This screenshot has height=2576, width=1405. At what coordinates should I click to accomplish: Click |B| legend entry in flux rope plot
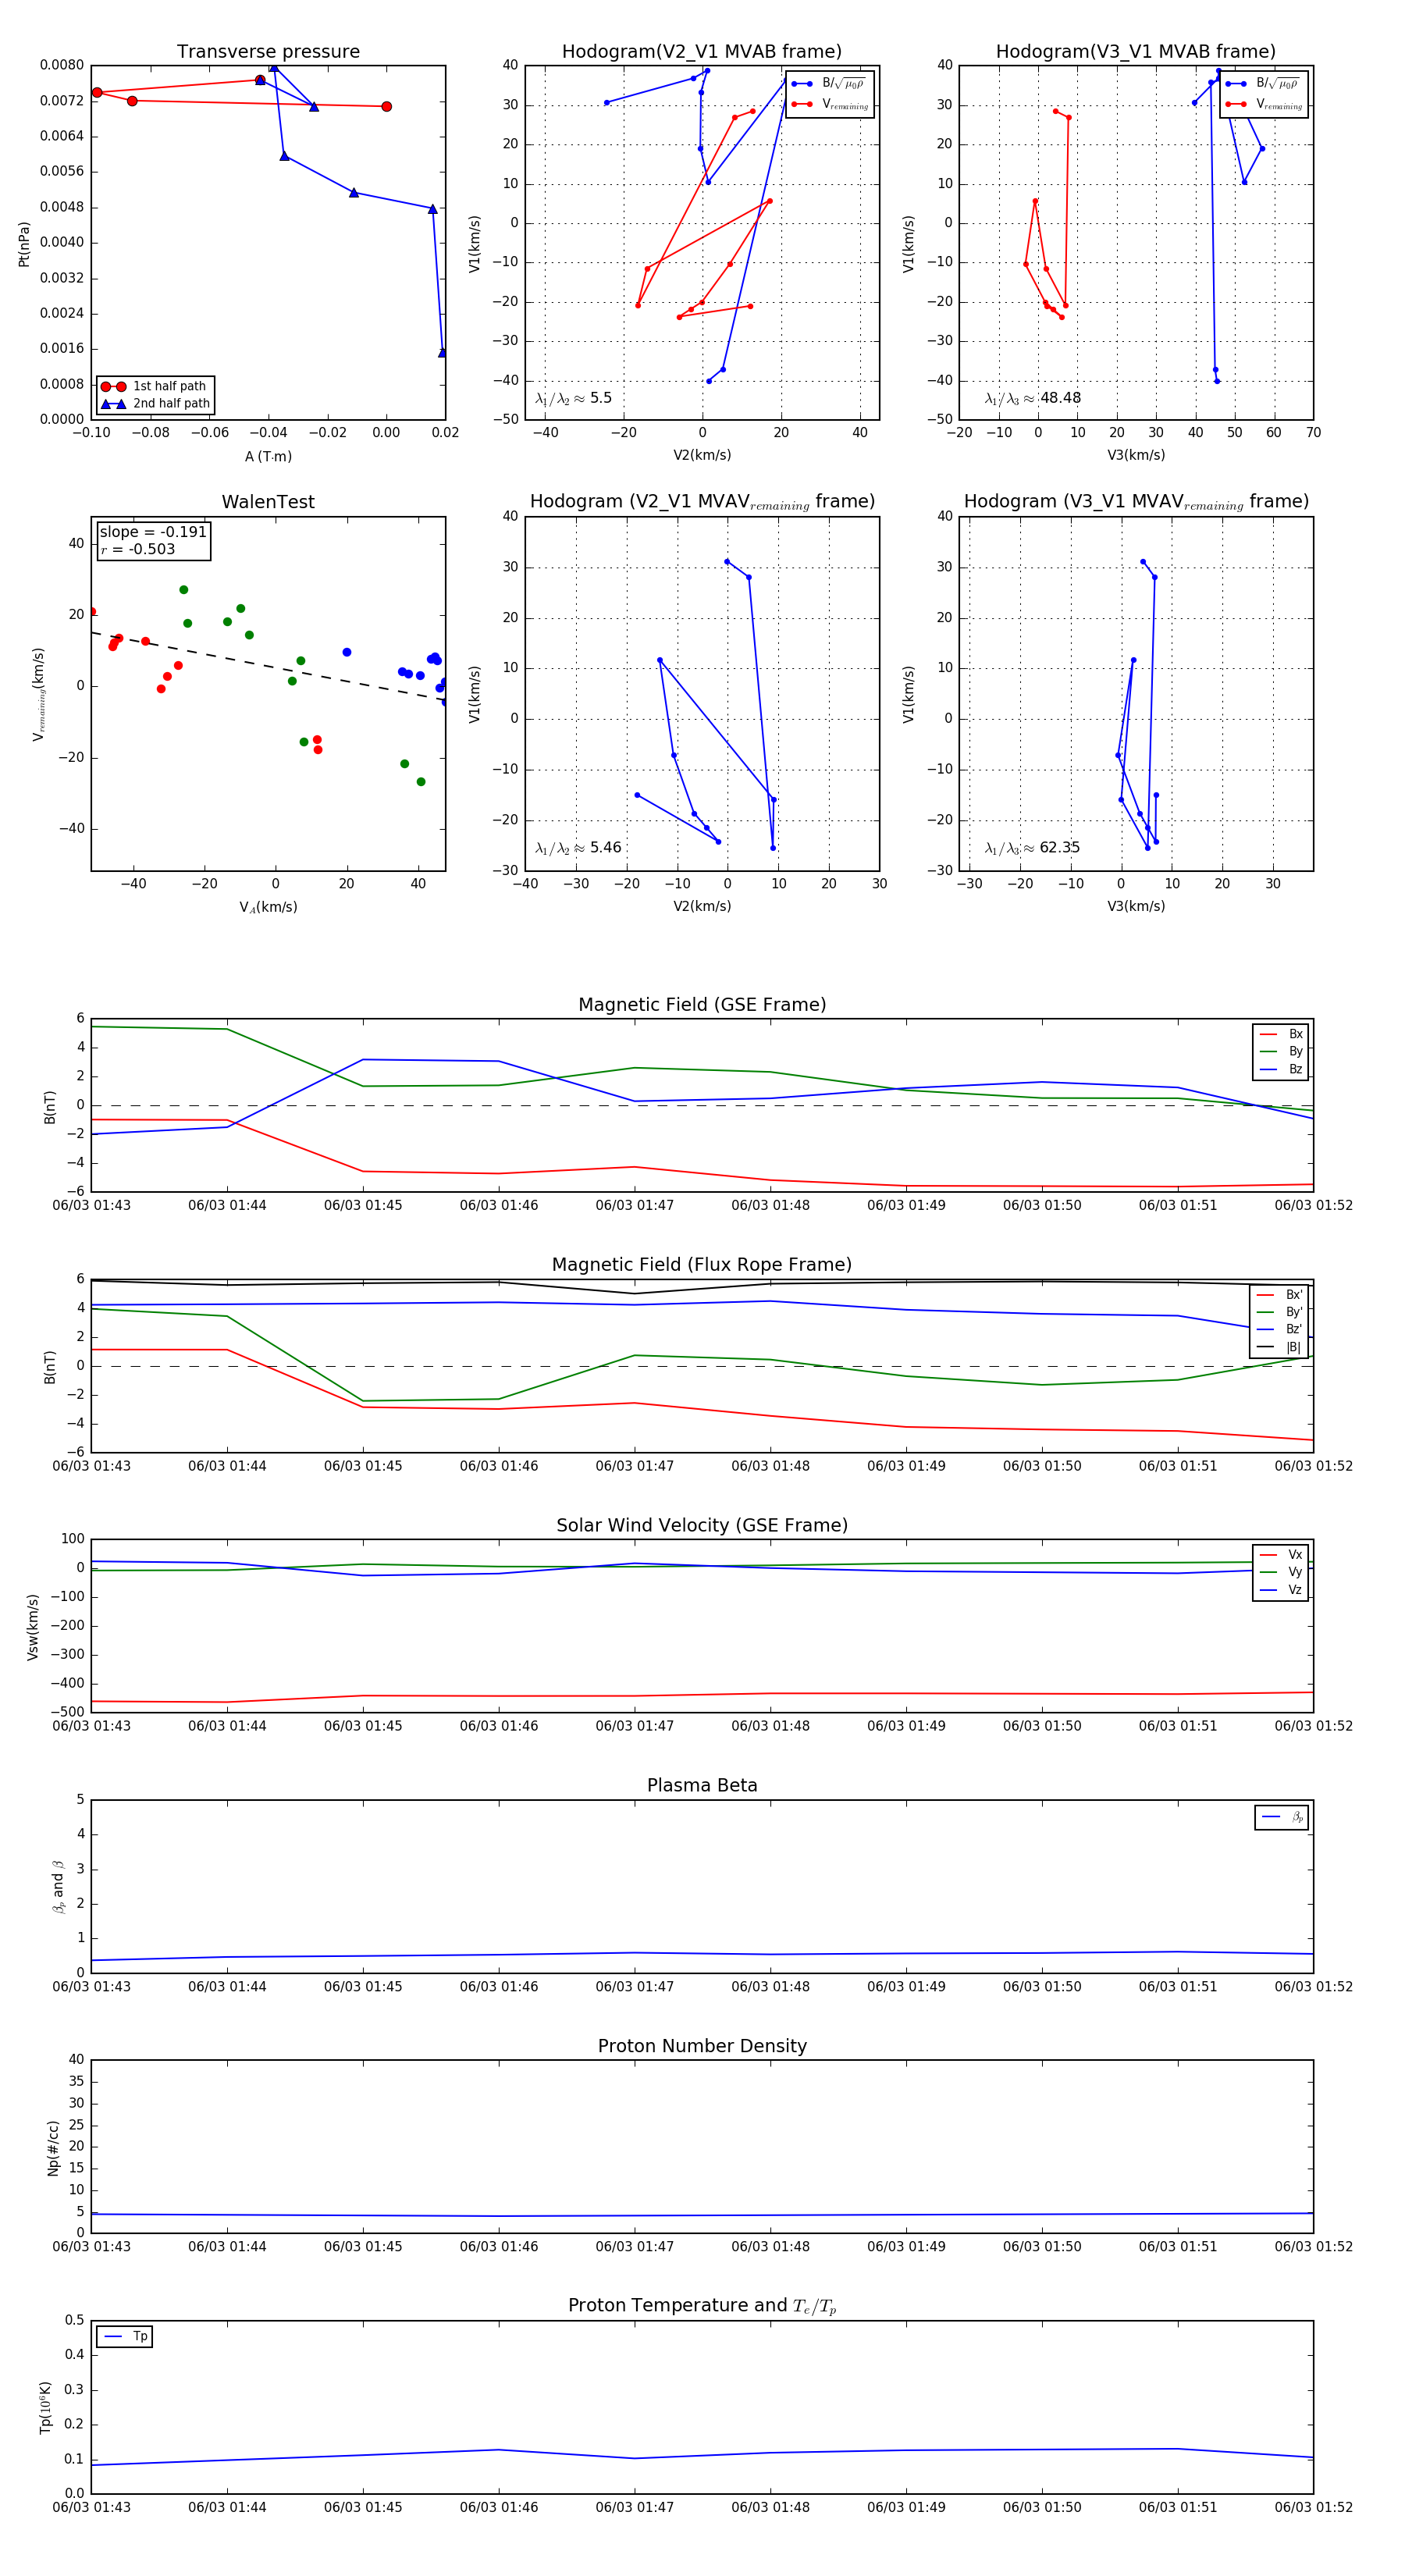1279,1347
